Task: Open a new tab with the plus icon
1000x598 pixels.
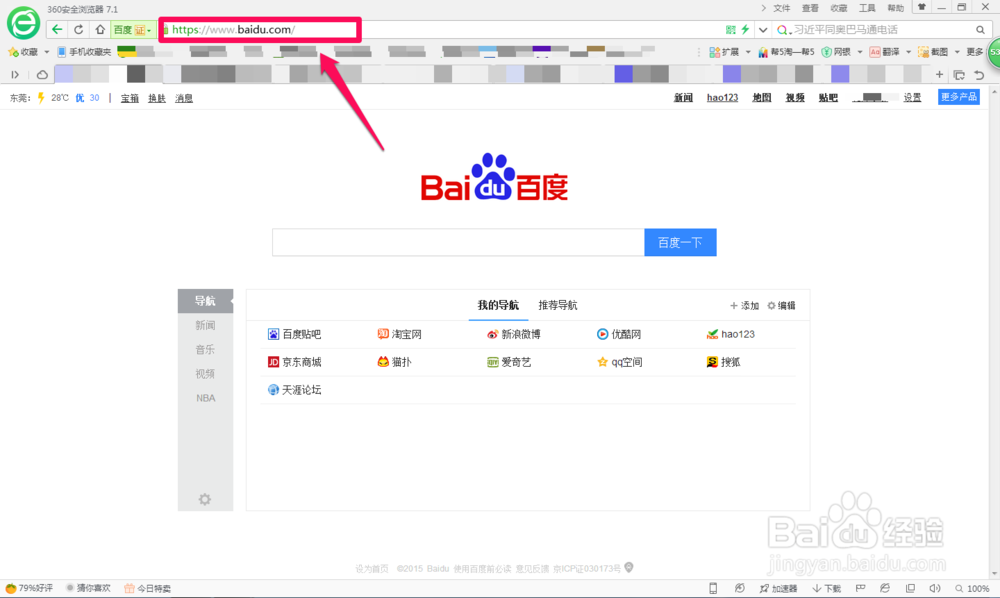Action: [939, 75]
